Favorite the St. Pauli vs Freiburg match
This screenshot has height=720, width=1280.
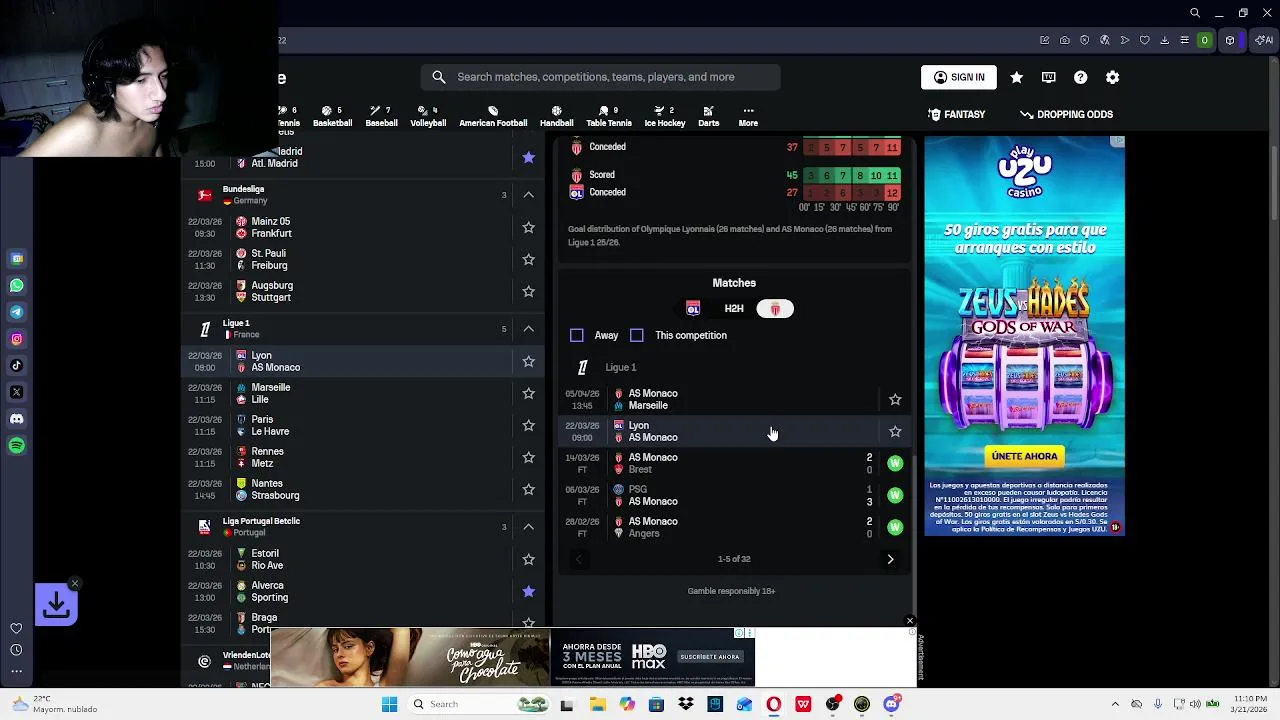click(528, 259)
